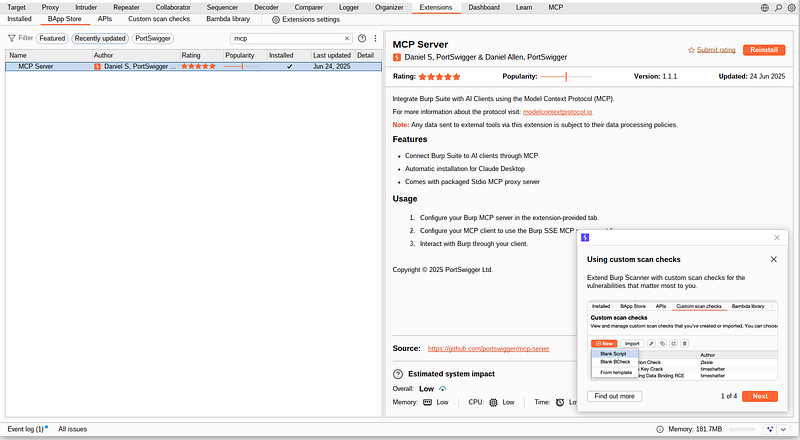Open All issues in status bar
This screenshot has width=800, height=440.
pyautogui.click(x=72, y=429)
